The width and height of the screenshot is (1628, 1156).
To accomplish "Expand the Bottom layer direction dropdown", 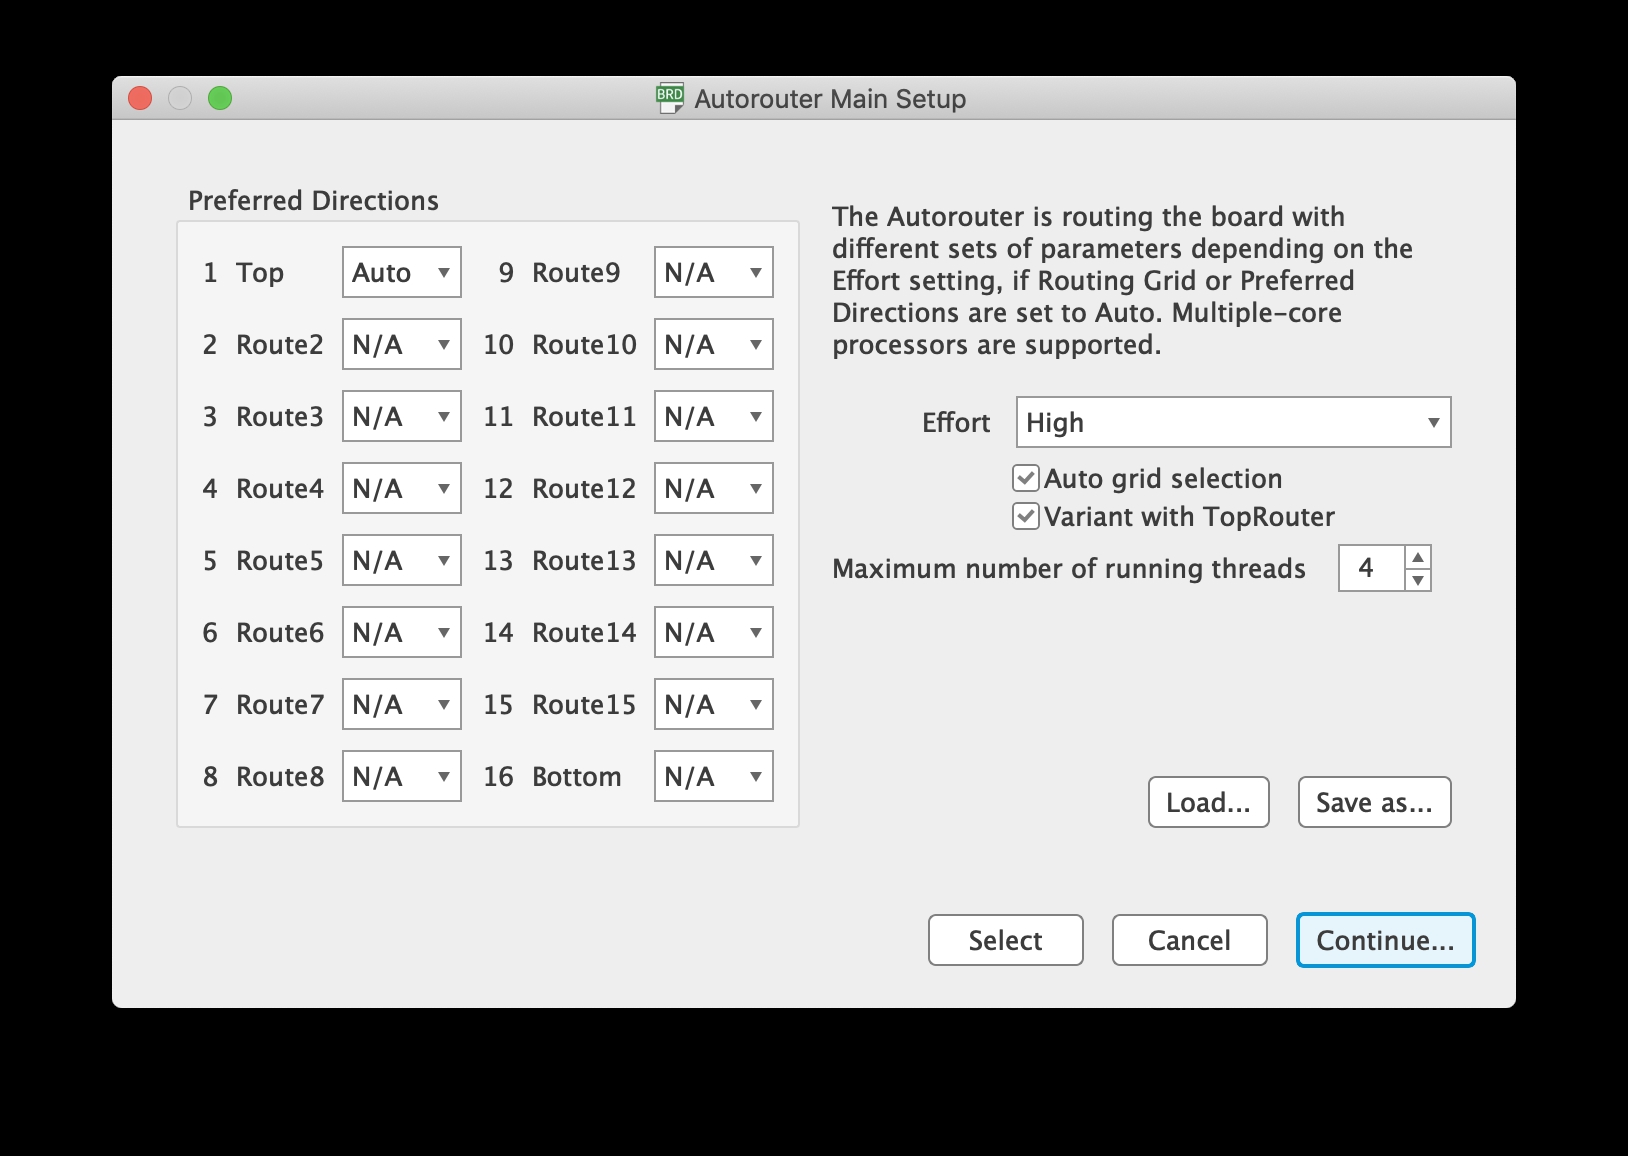I will pyautogui.click(x=713, y=777).
